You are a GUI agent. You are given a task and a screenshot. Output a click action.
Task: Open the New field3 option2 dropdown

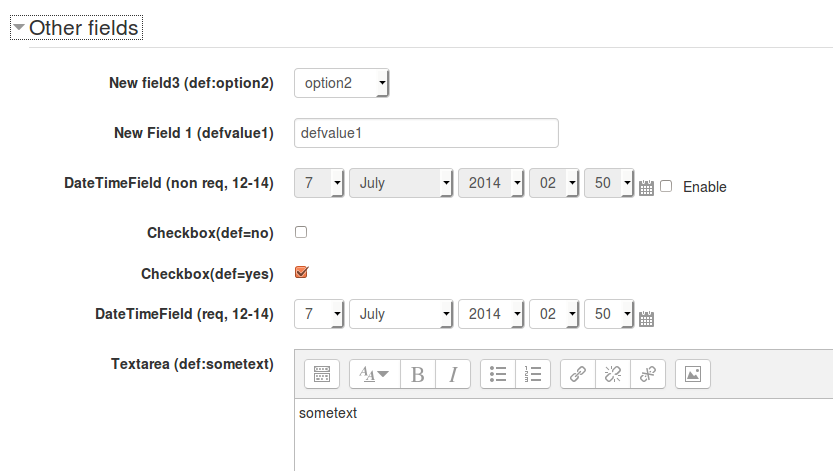pos(342,83)
